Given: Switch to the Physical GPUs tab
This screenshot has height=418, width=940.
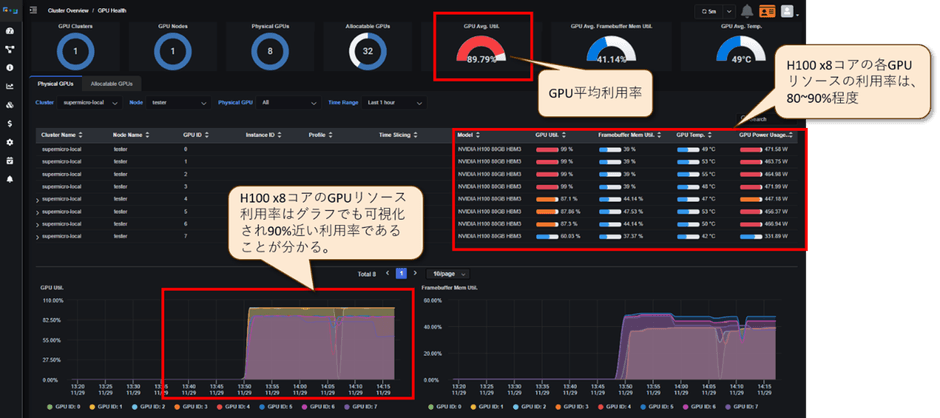Looking at the screenshot, I should click(55, 84).
